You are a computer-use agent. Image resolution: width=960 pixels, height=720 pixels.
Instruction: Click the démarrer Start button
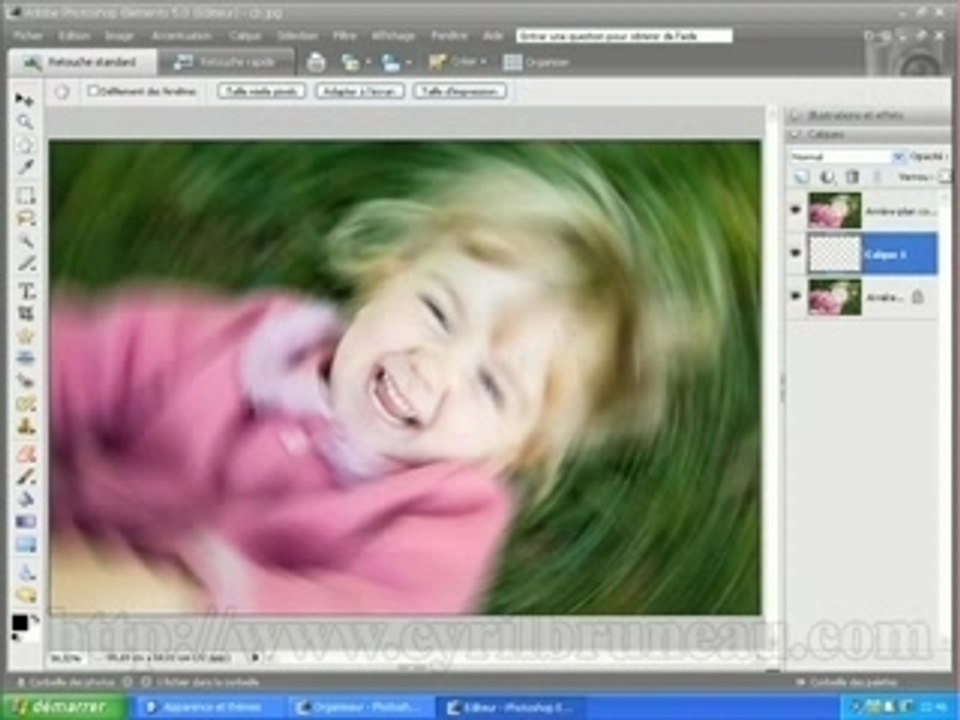click(62, 707)
